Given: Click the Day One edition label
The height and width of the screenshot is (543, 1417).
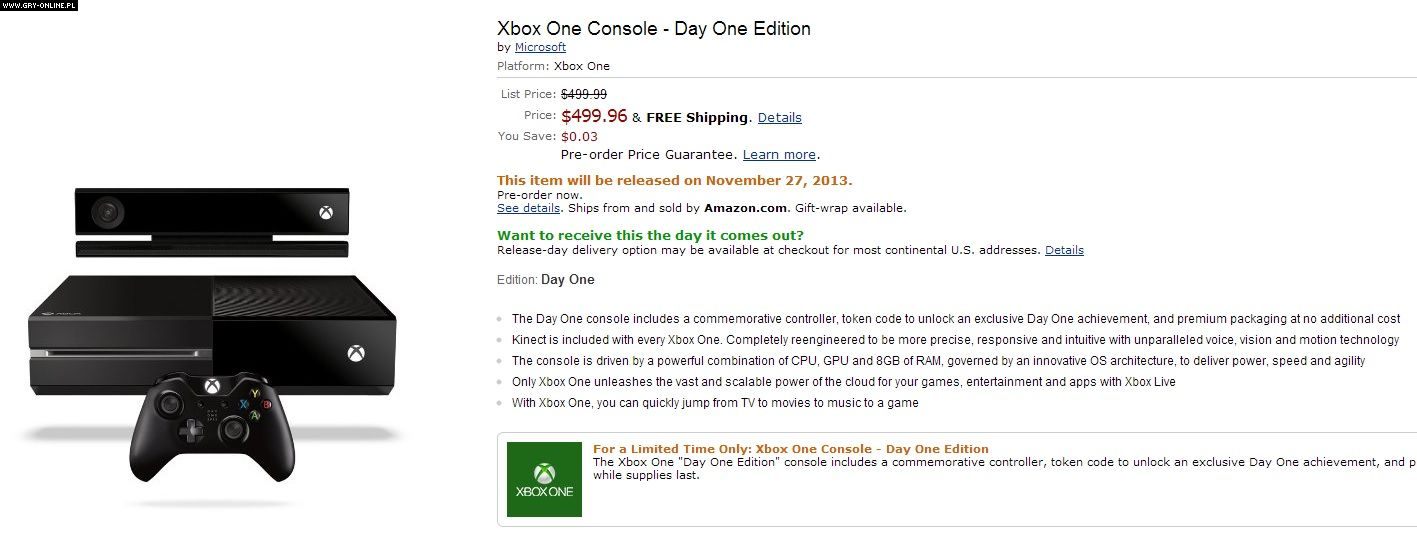Looking at the screenshot, I should [567, 280].
